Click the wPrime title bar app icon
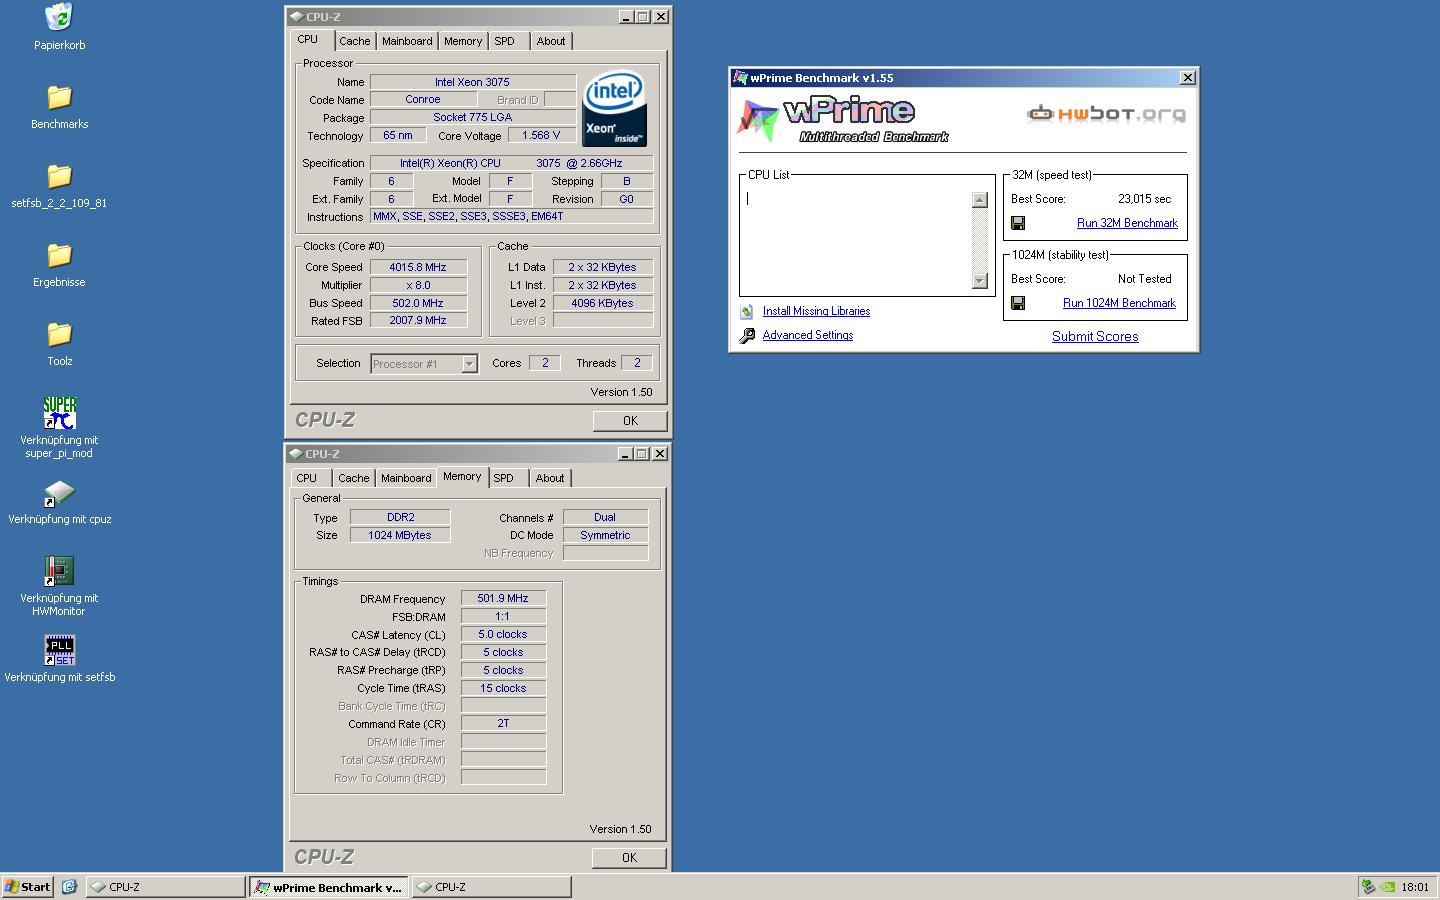 tap(740, 77)
